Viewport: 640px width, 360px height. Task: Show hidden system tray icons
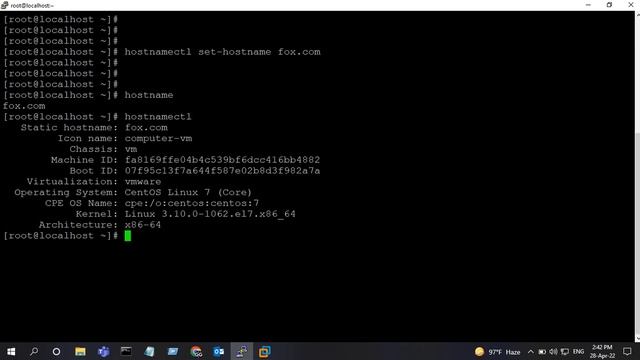coord(531,352)
